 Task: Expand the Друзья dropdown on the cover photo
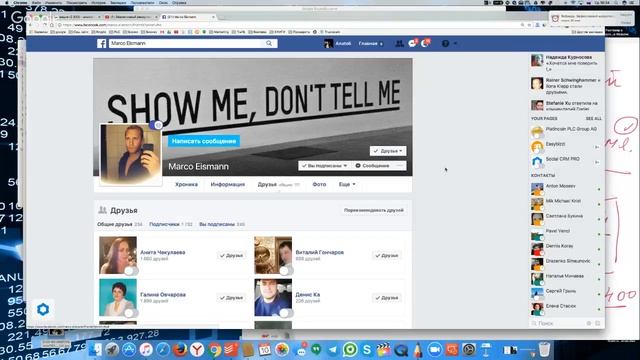[x=388, y=151]
